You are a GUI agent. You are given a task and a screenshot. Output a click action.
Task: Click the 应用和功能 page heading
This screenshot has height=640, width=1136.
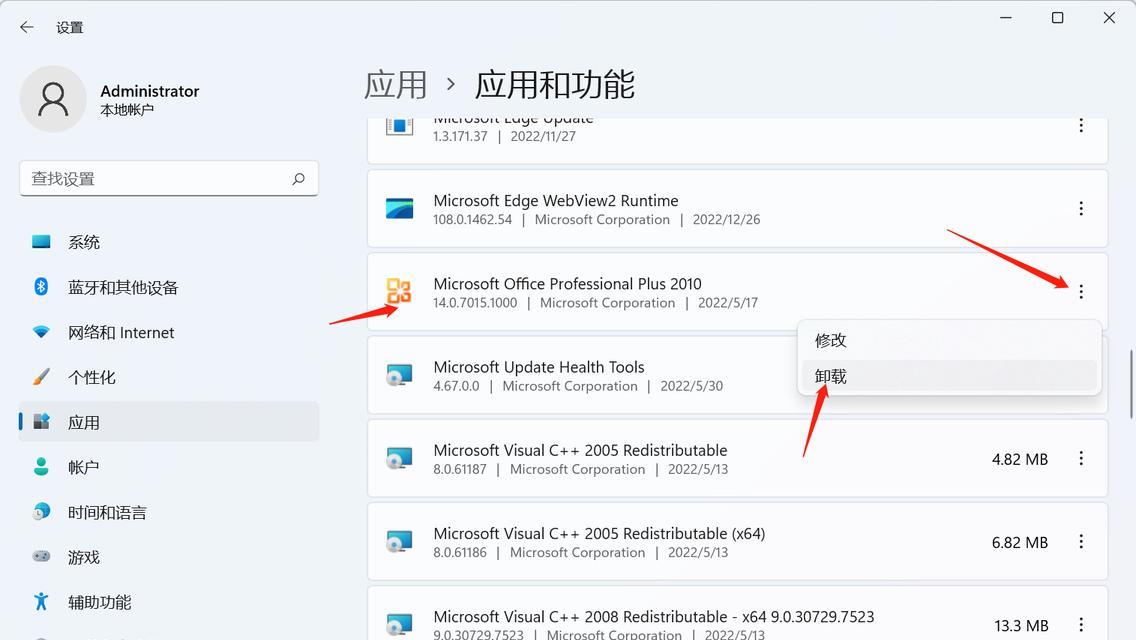point(554,85)
